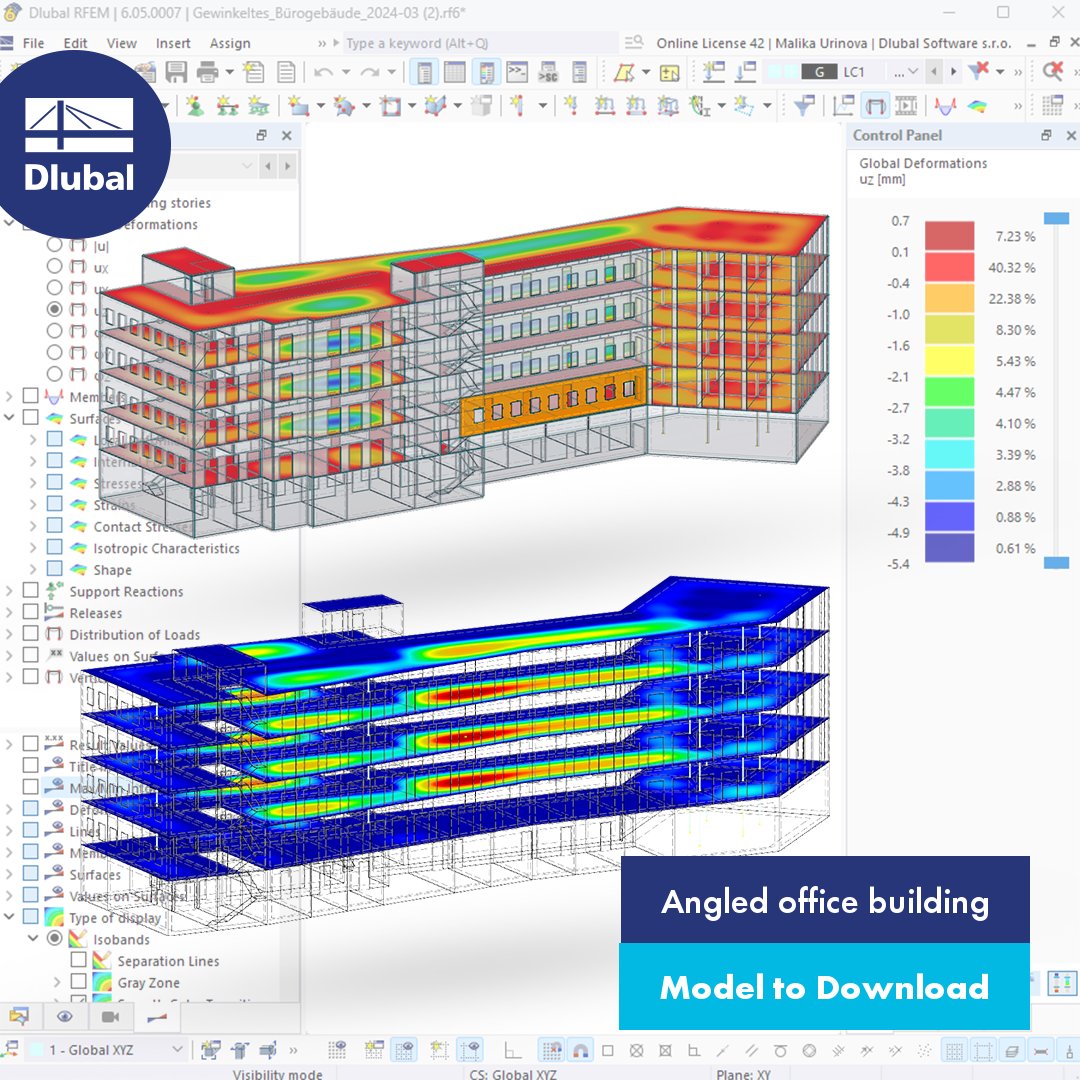Expand the Shape tree node

pos(33,569)
